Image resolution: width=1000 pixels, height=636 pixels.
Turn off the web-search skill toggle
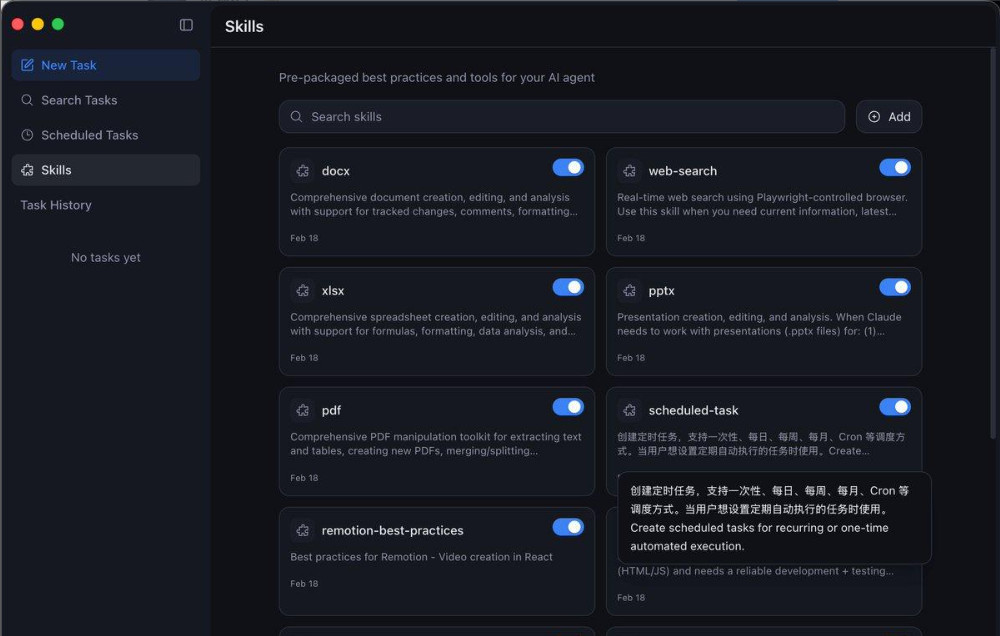[x=895, y=168]
